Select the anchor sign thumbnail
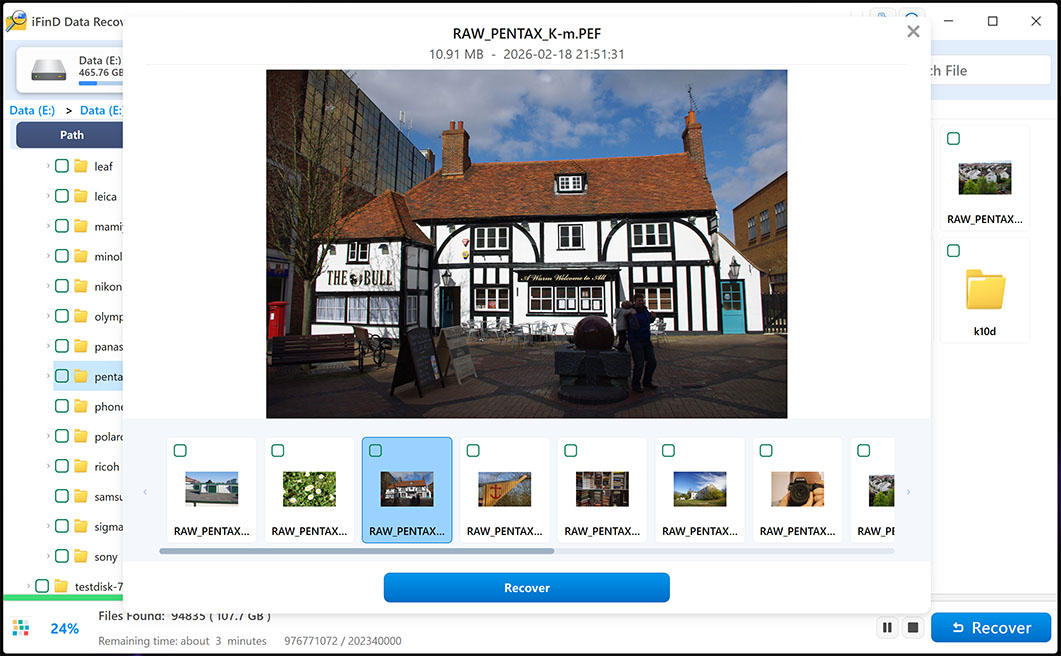The height and width of the screenshot is (656, 1061). (505, 489)
